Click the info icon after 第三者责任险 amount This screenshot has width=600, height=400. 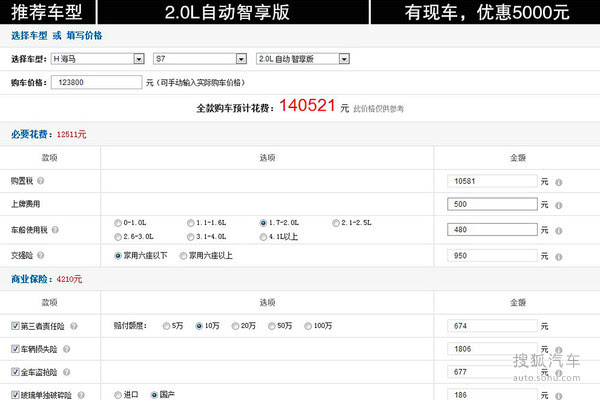[558, 326]
